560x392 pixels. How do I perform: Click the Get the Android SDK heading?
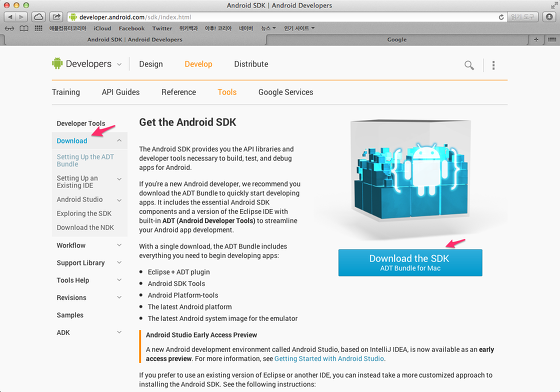(188, 122)
